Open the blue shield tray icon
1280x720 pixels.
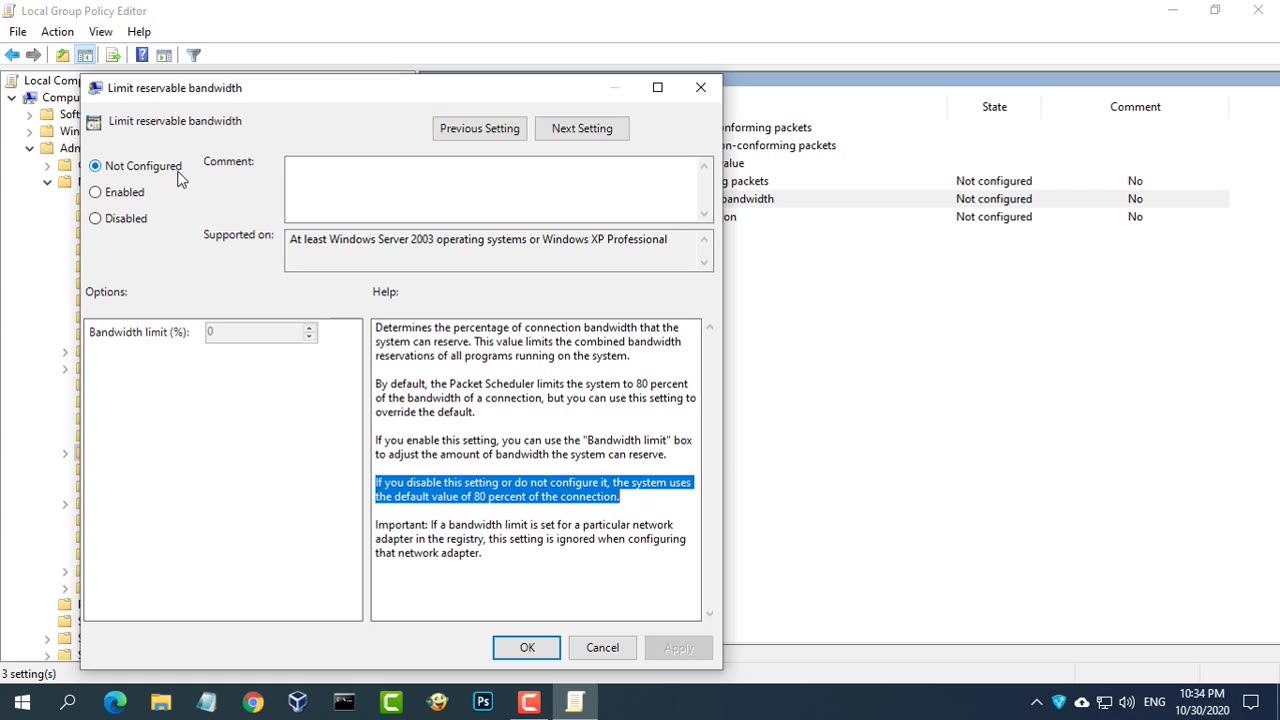(x=1059, y=702)
